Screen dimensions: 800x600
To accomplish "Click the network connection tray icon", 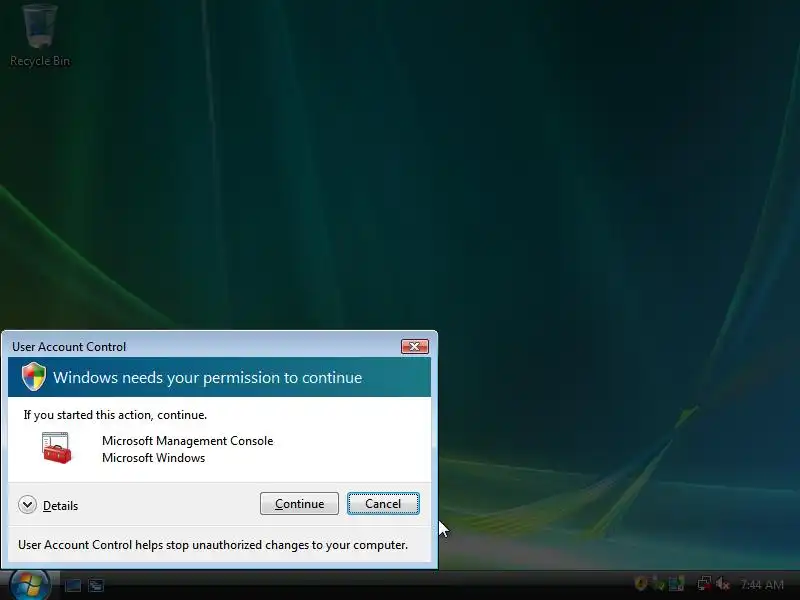I will click(x=705, y=584).
